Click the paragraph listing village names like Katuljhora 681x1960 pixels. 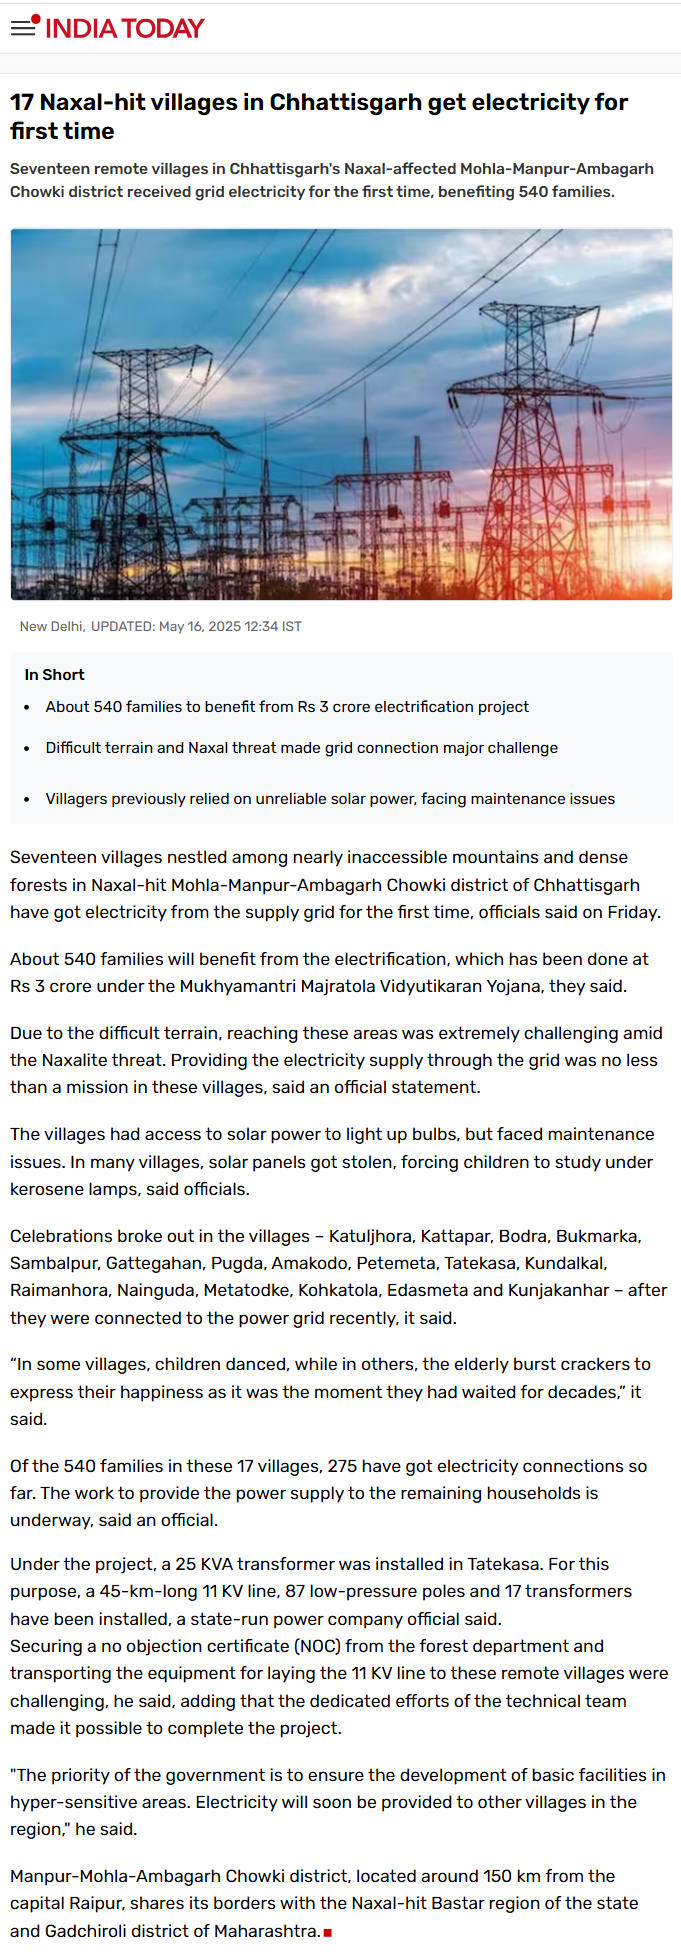pyautogui.click(x=338, y=1277)
